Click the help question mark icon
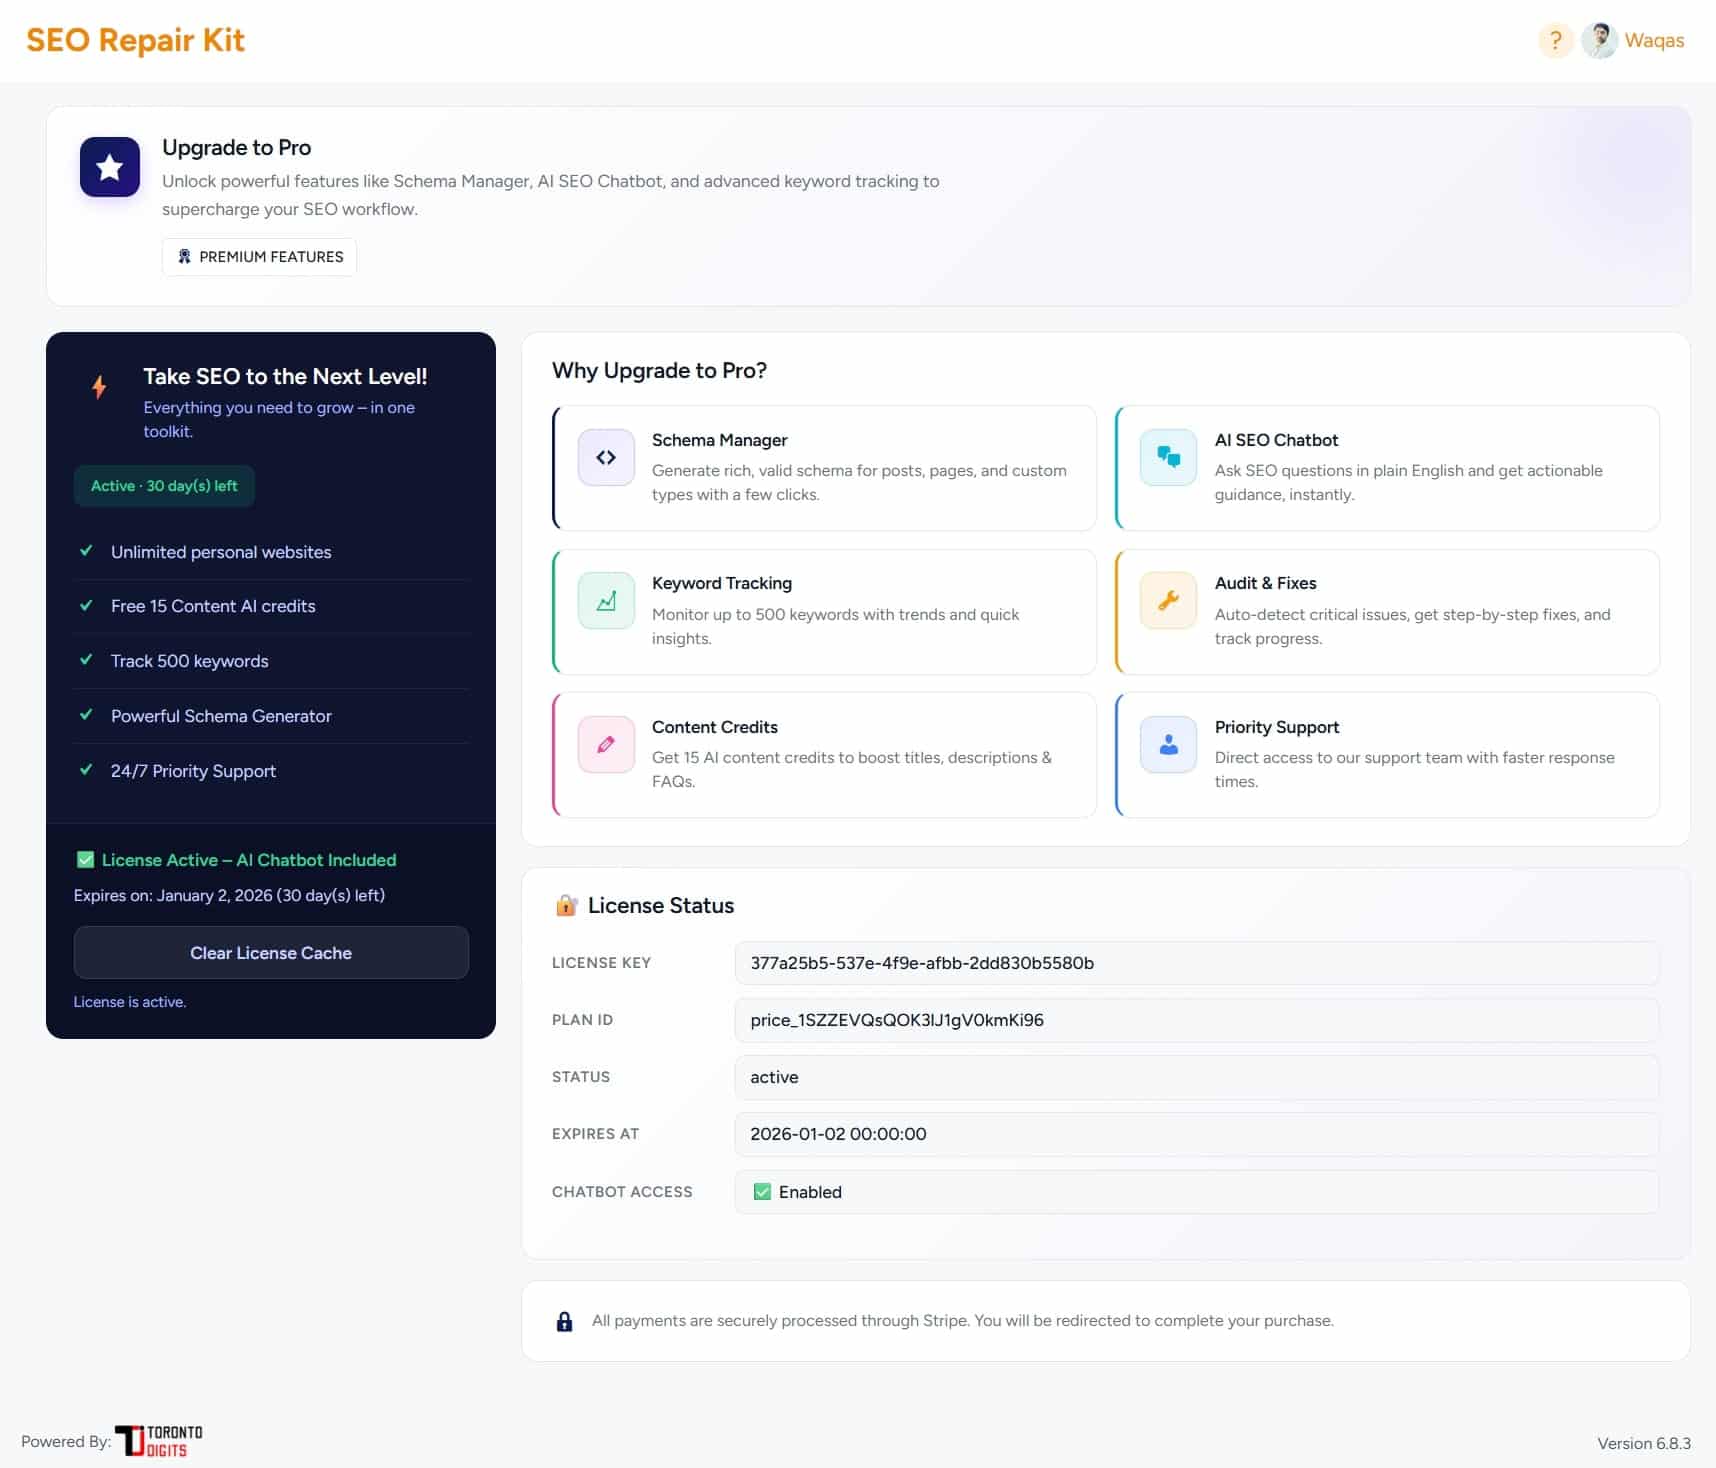Image resolution: width=1716 pixels, height=1468 pixels. point(1554,41)
